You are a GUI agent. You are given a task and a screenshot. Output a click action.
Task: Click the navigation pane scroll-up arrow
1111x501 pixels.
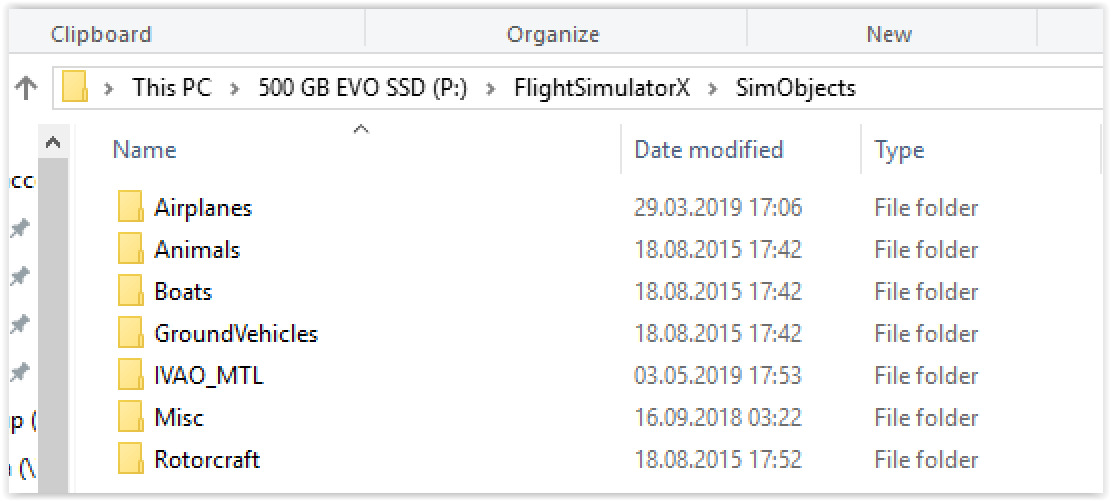(52, 142)
